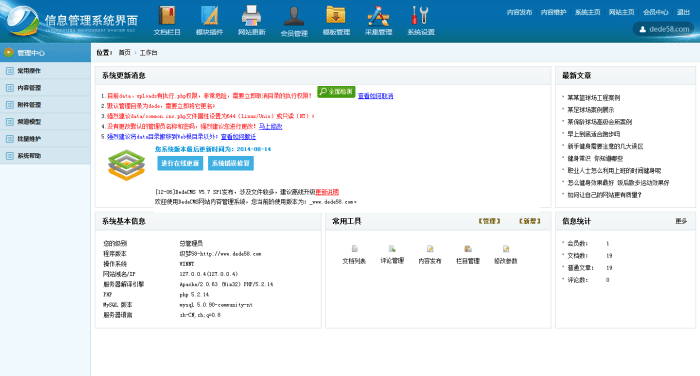The image size is (700, 376).
Task: Click the dede58.com user badge
Action: click(663, 29)
